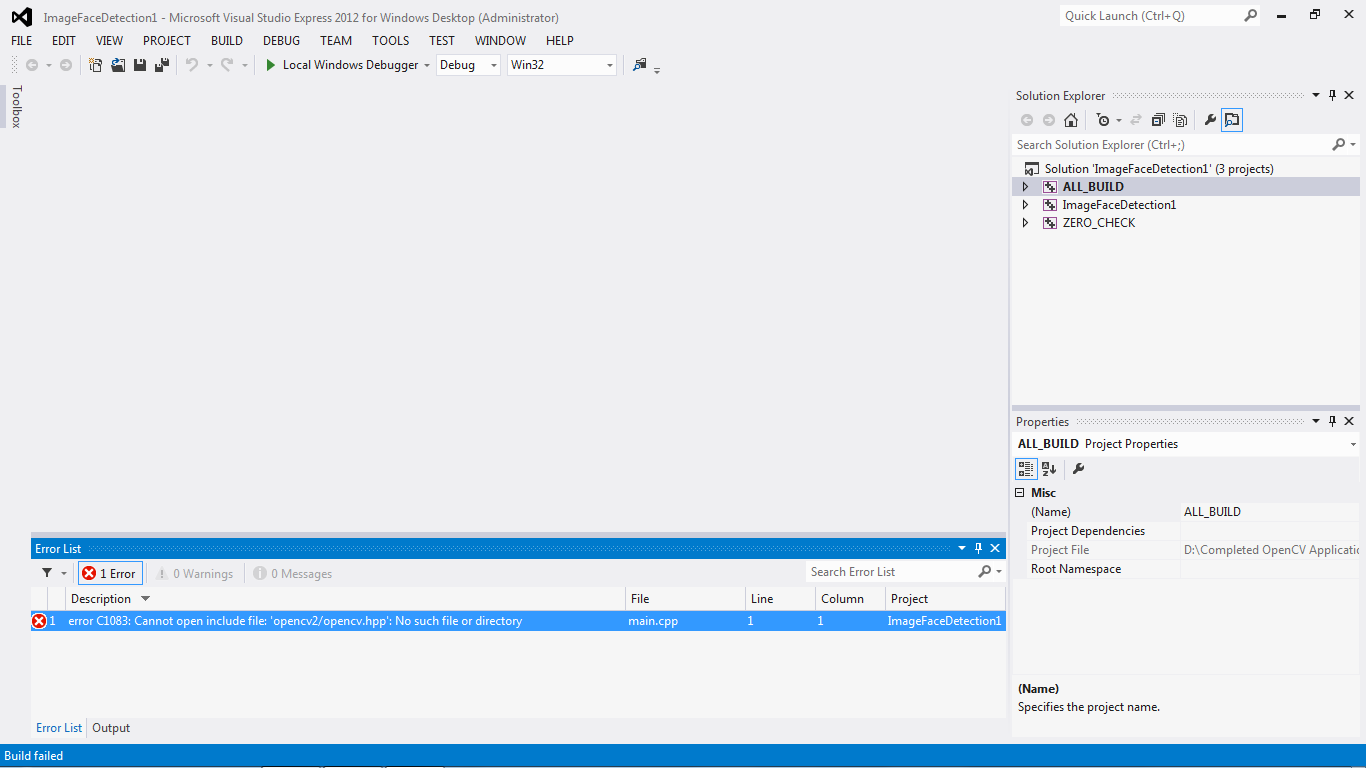Click into the Quick Launch search box
1366x768 pixels.
pyautogui.click(x=1150, y=16)
